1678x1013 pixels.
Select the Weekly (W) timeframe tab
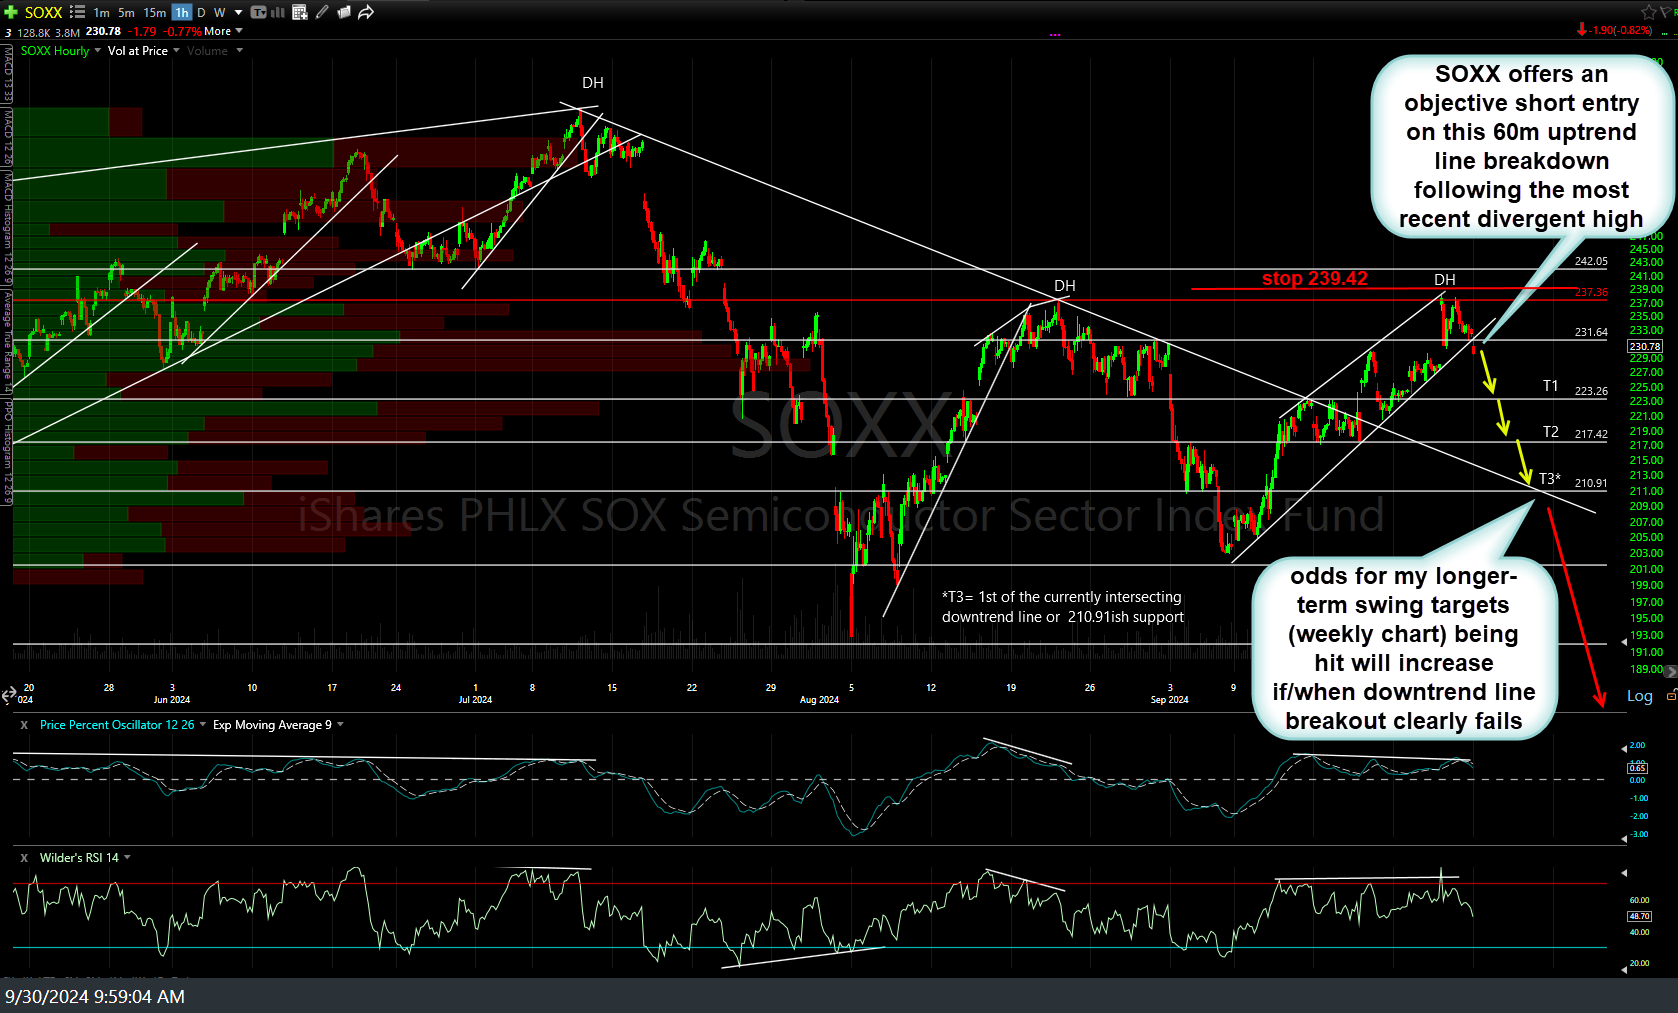(219, 13)
